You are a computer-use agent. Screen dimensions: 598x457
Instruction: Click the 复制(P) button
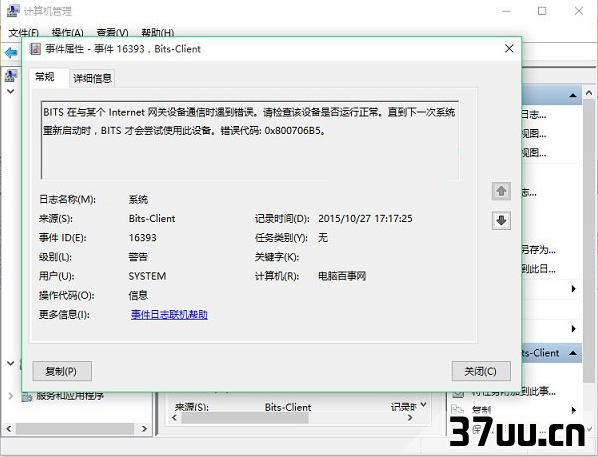coord(62,371)
